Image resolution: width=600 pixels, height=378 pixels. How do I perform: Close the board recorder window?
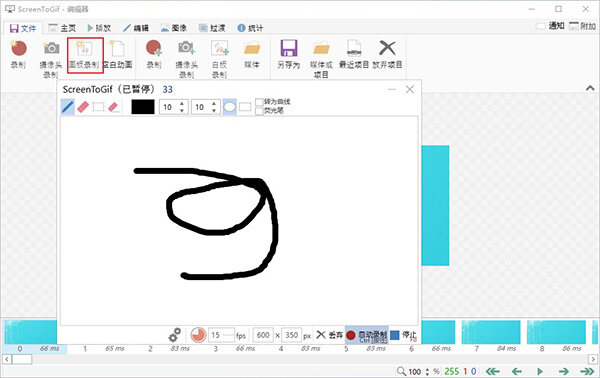[x=409, y=89]
